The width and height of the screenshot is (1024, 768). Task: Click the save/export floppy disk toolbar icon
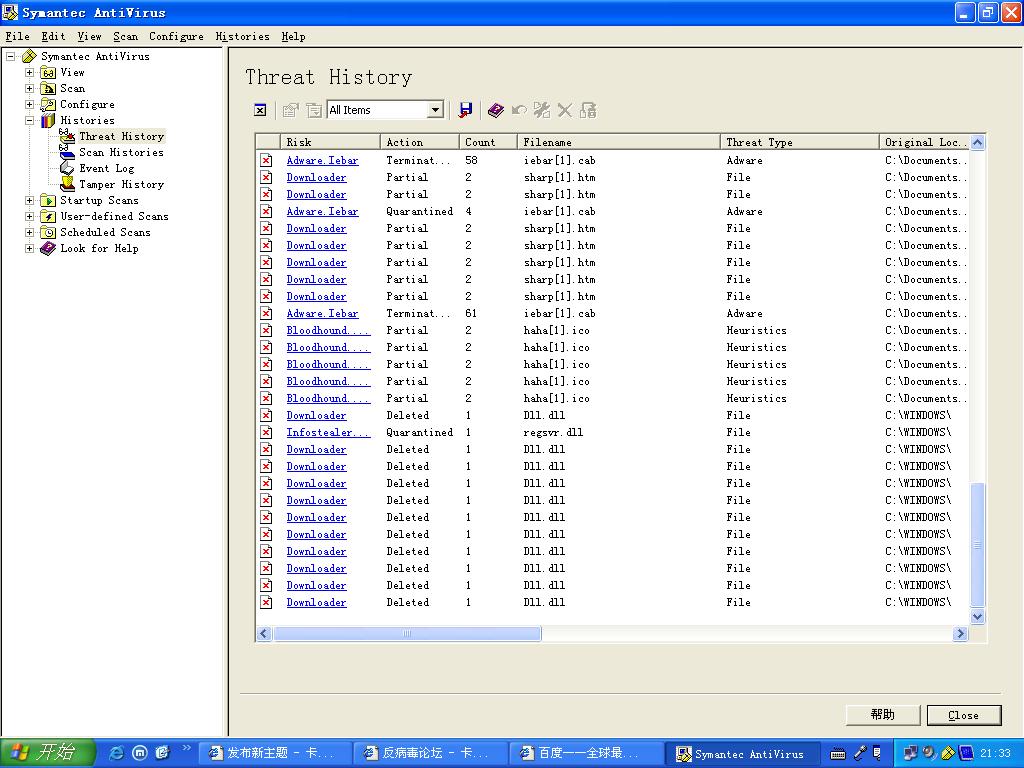(465, 110)
